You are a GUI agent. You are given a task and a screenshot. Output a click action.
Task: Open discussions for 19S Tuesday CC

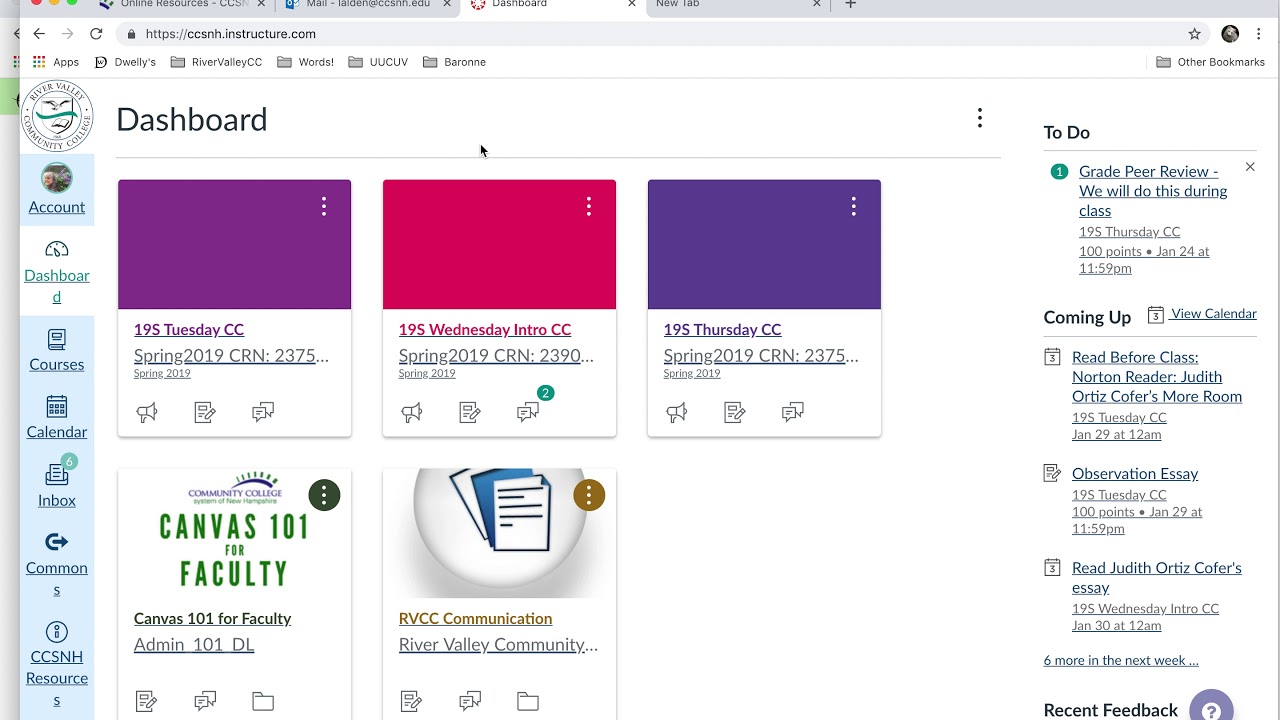tap(263, 412)
